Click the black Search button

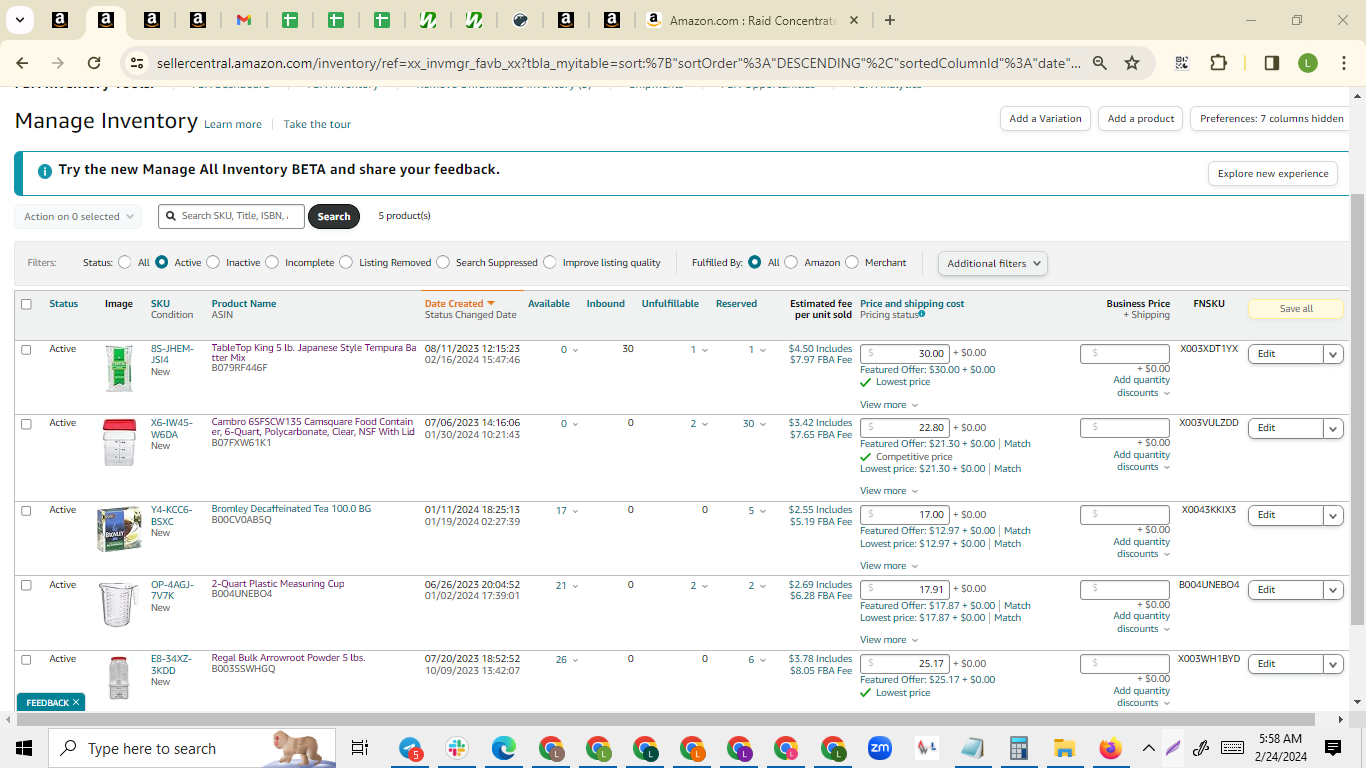click(x=334, y=216)
